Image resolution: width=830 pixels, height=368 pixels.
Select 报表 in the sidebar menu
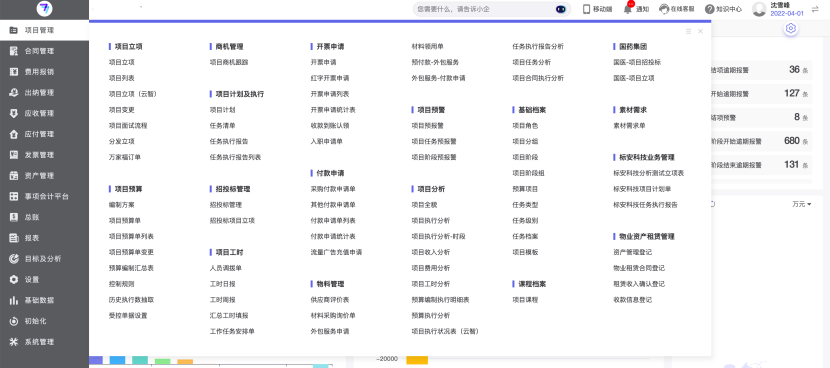pos(32,238)
